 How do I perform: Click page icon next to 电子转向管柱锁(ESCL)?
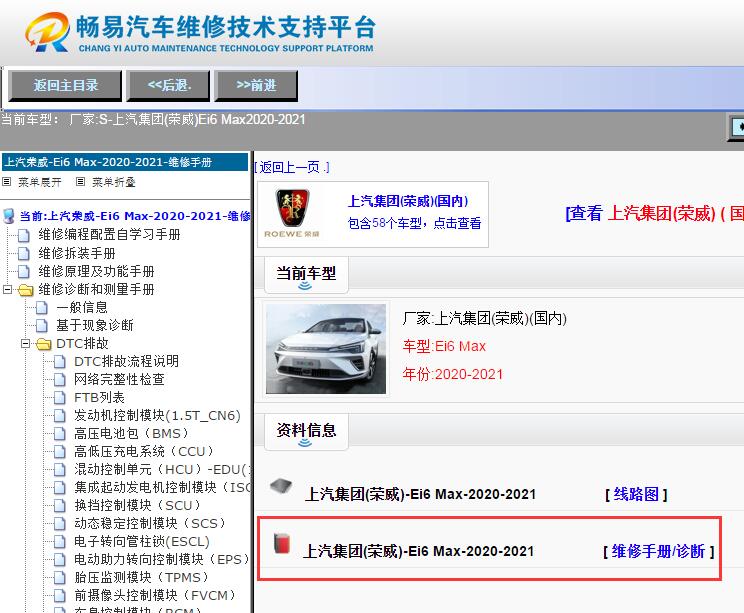tap(60, 542)
